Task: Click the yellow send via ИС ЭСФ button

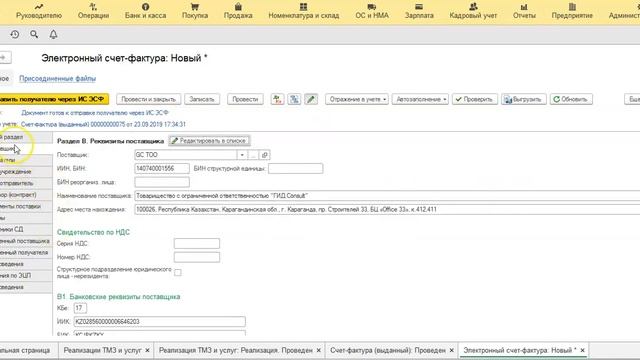Action: (53, 99)
